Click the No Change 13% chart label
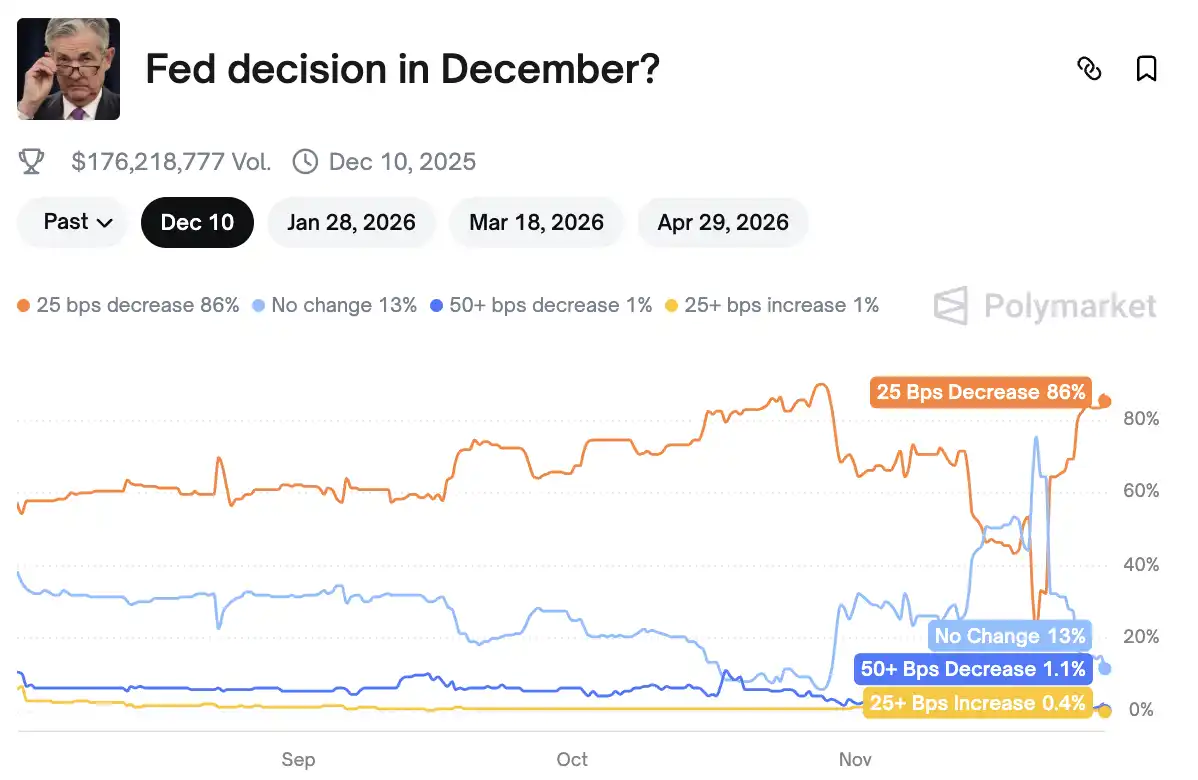This screenshot has height=780, width=1198. (x=1009, y=636)
